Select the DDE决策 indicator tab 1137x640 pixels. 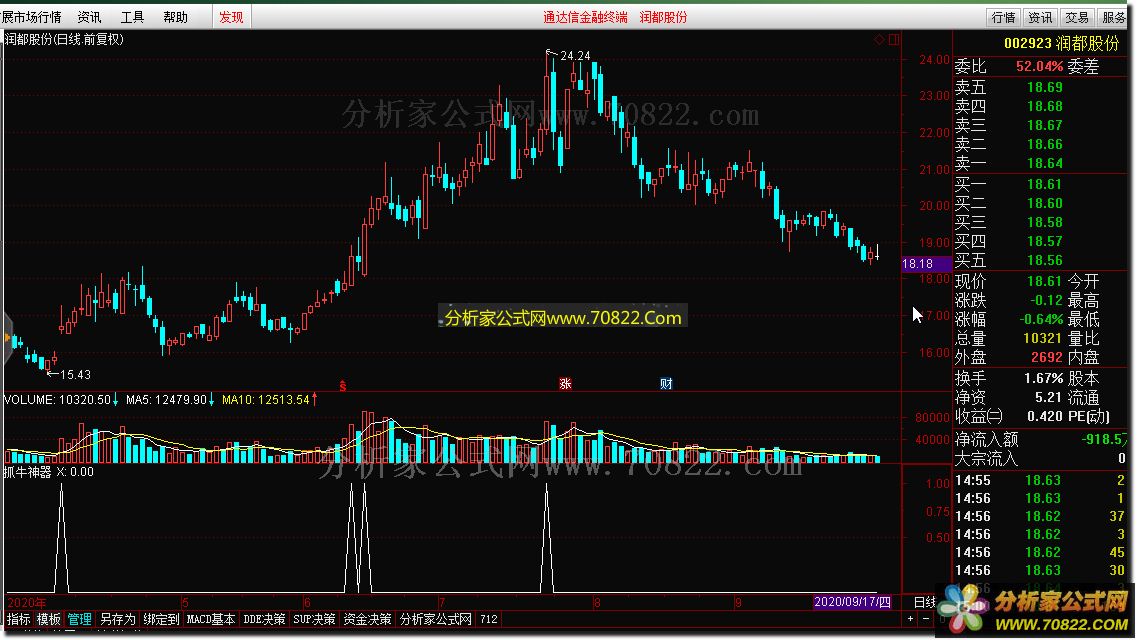(x=264, y=619)
